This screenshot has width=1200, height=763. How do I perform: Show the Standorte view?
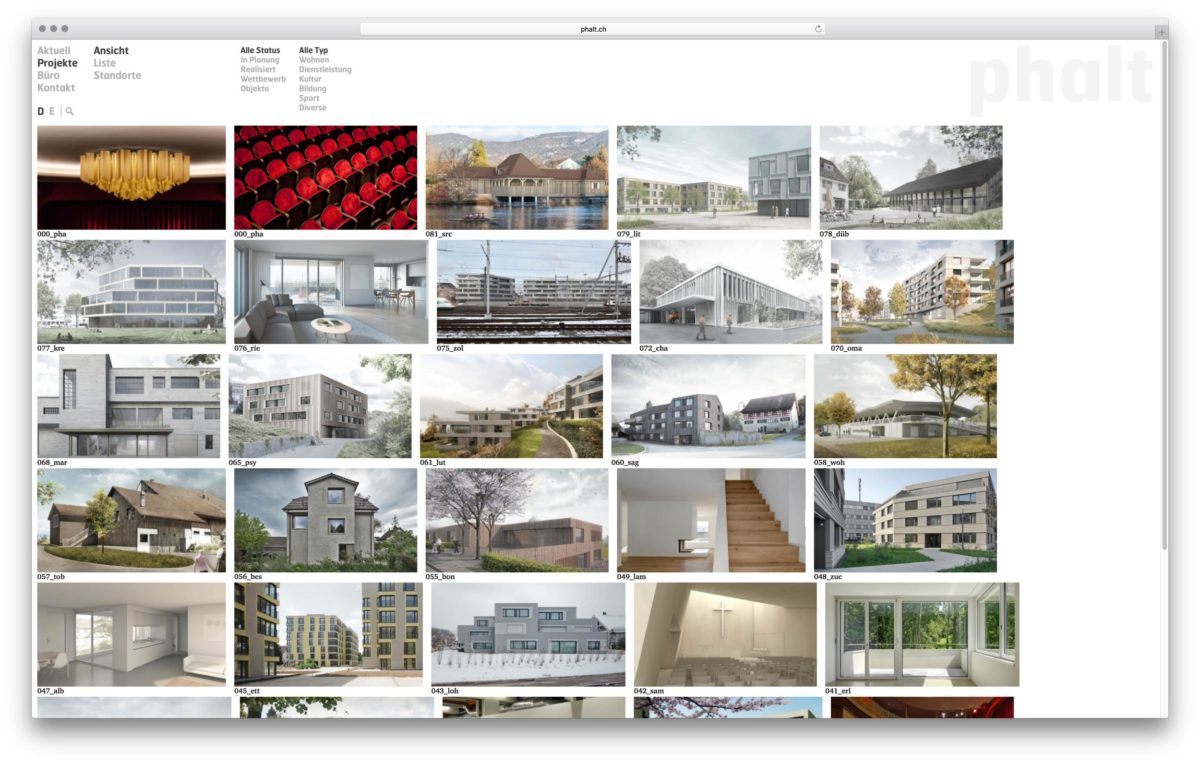117,76
